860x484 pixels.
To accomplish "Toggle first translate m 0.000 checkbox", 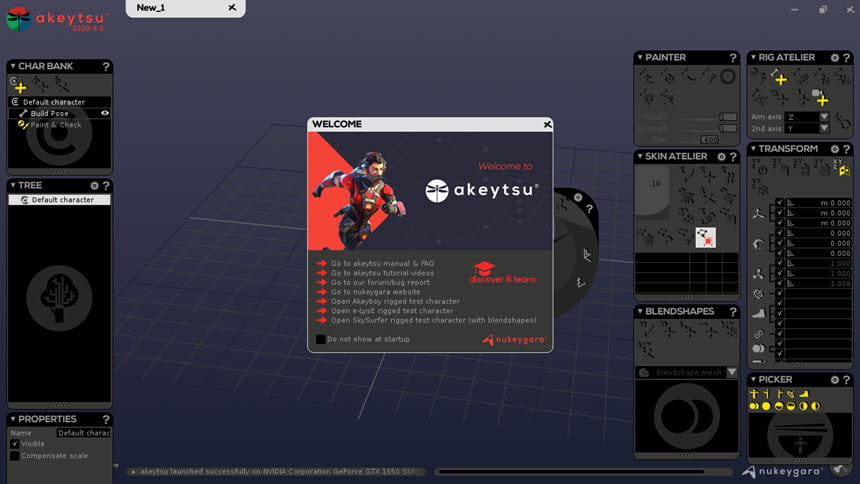I will pyautogui.click(x=779, y=202).
